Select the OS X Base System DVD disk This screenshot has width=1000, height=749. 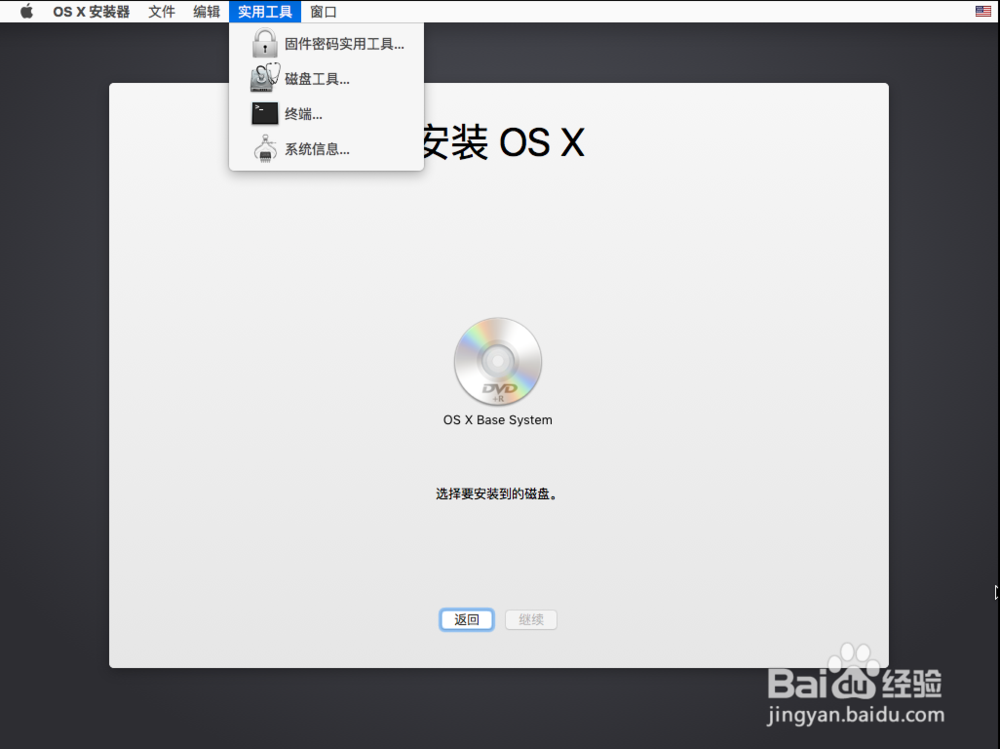point(497,361)
